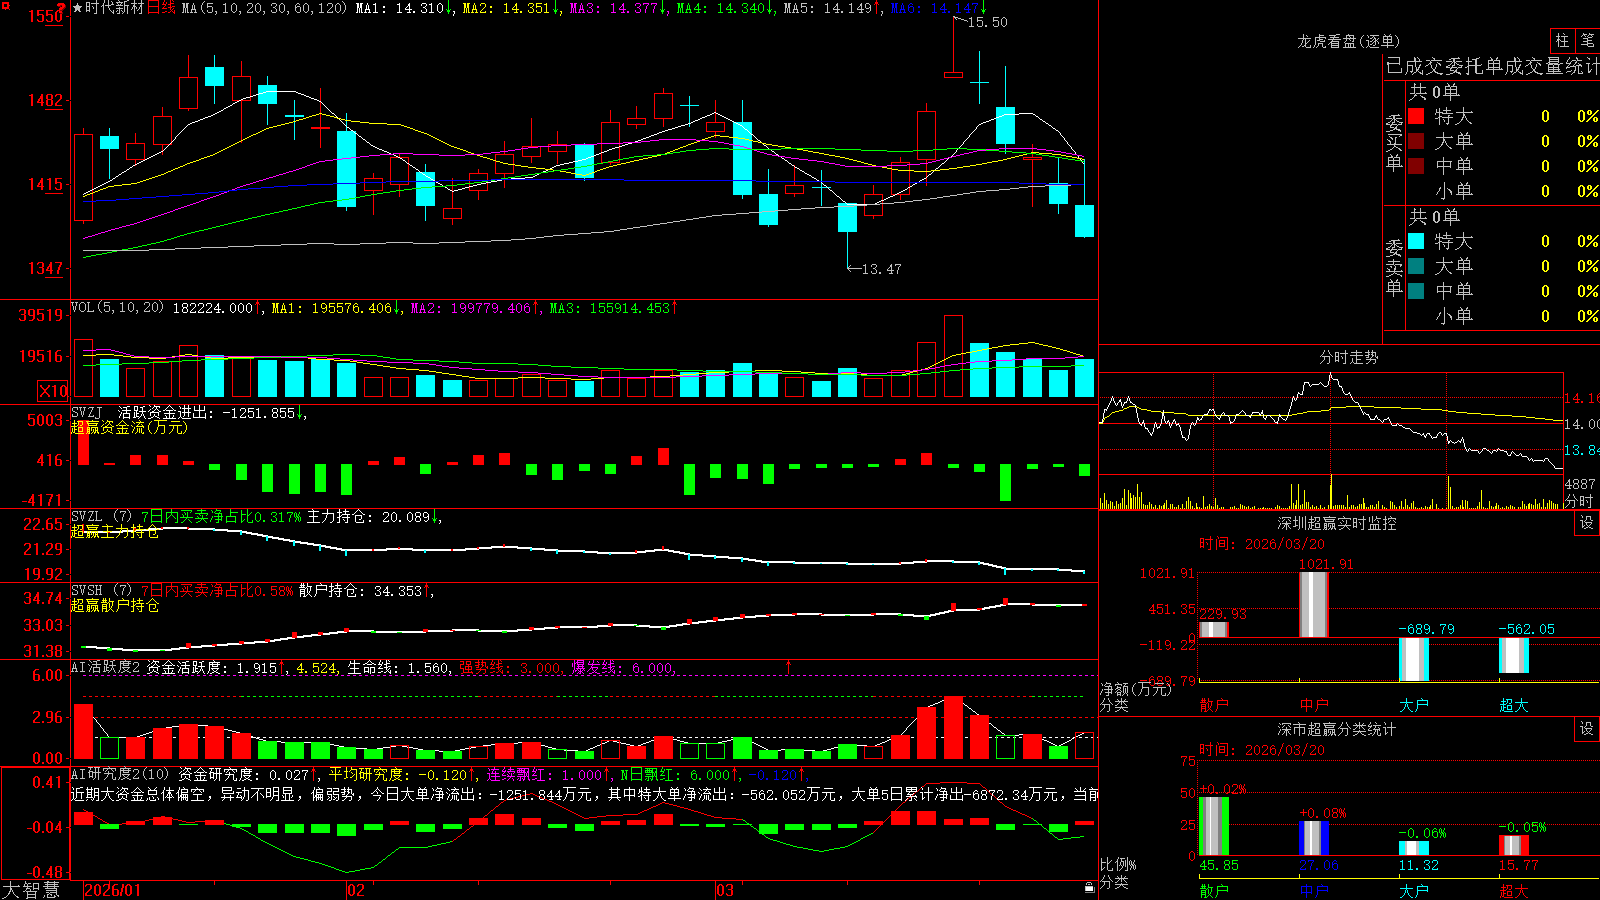Image resolution: width=1600 pixels, height=900 pixels.
Task: Open MA(5,10,20,30,60,120) indicator parameters
Action: [x=264, y=8]
